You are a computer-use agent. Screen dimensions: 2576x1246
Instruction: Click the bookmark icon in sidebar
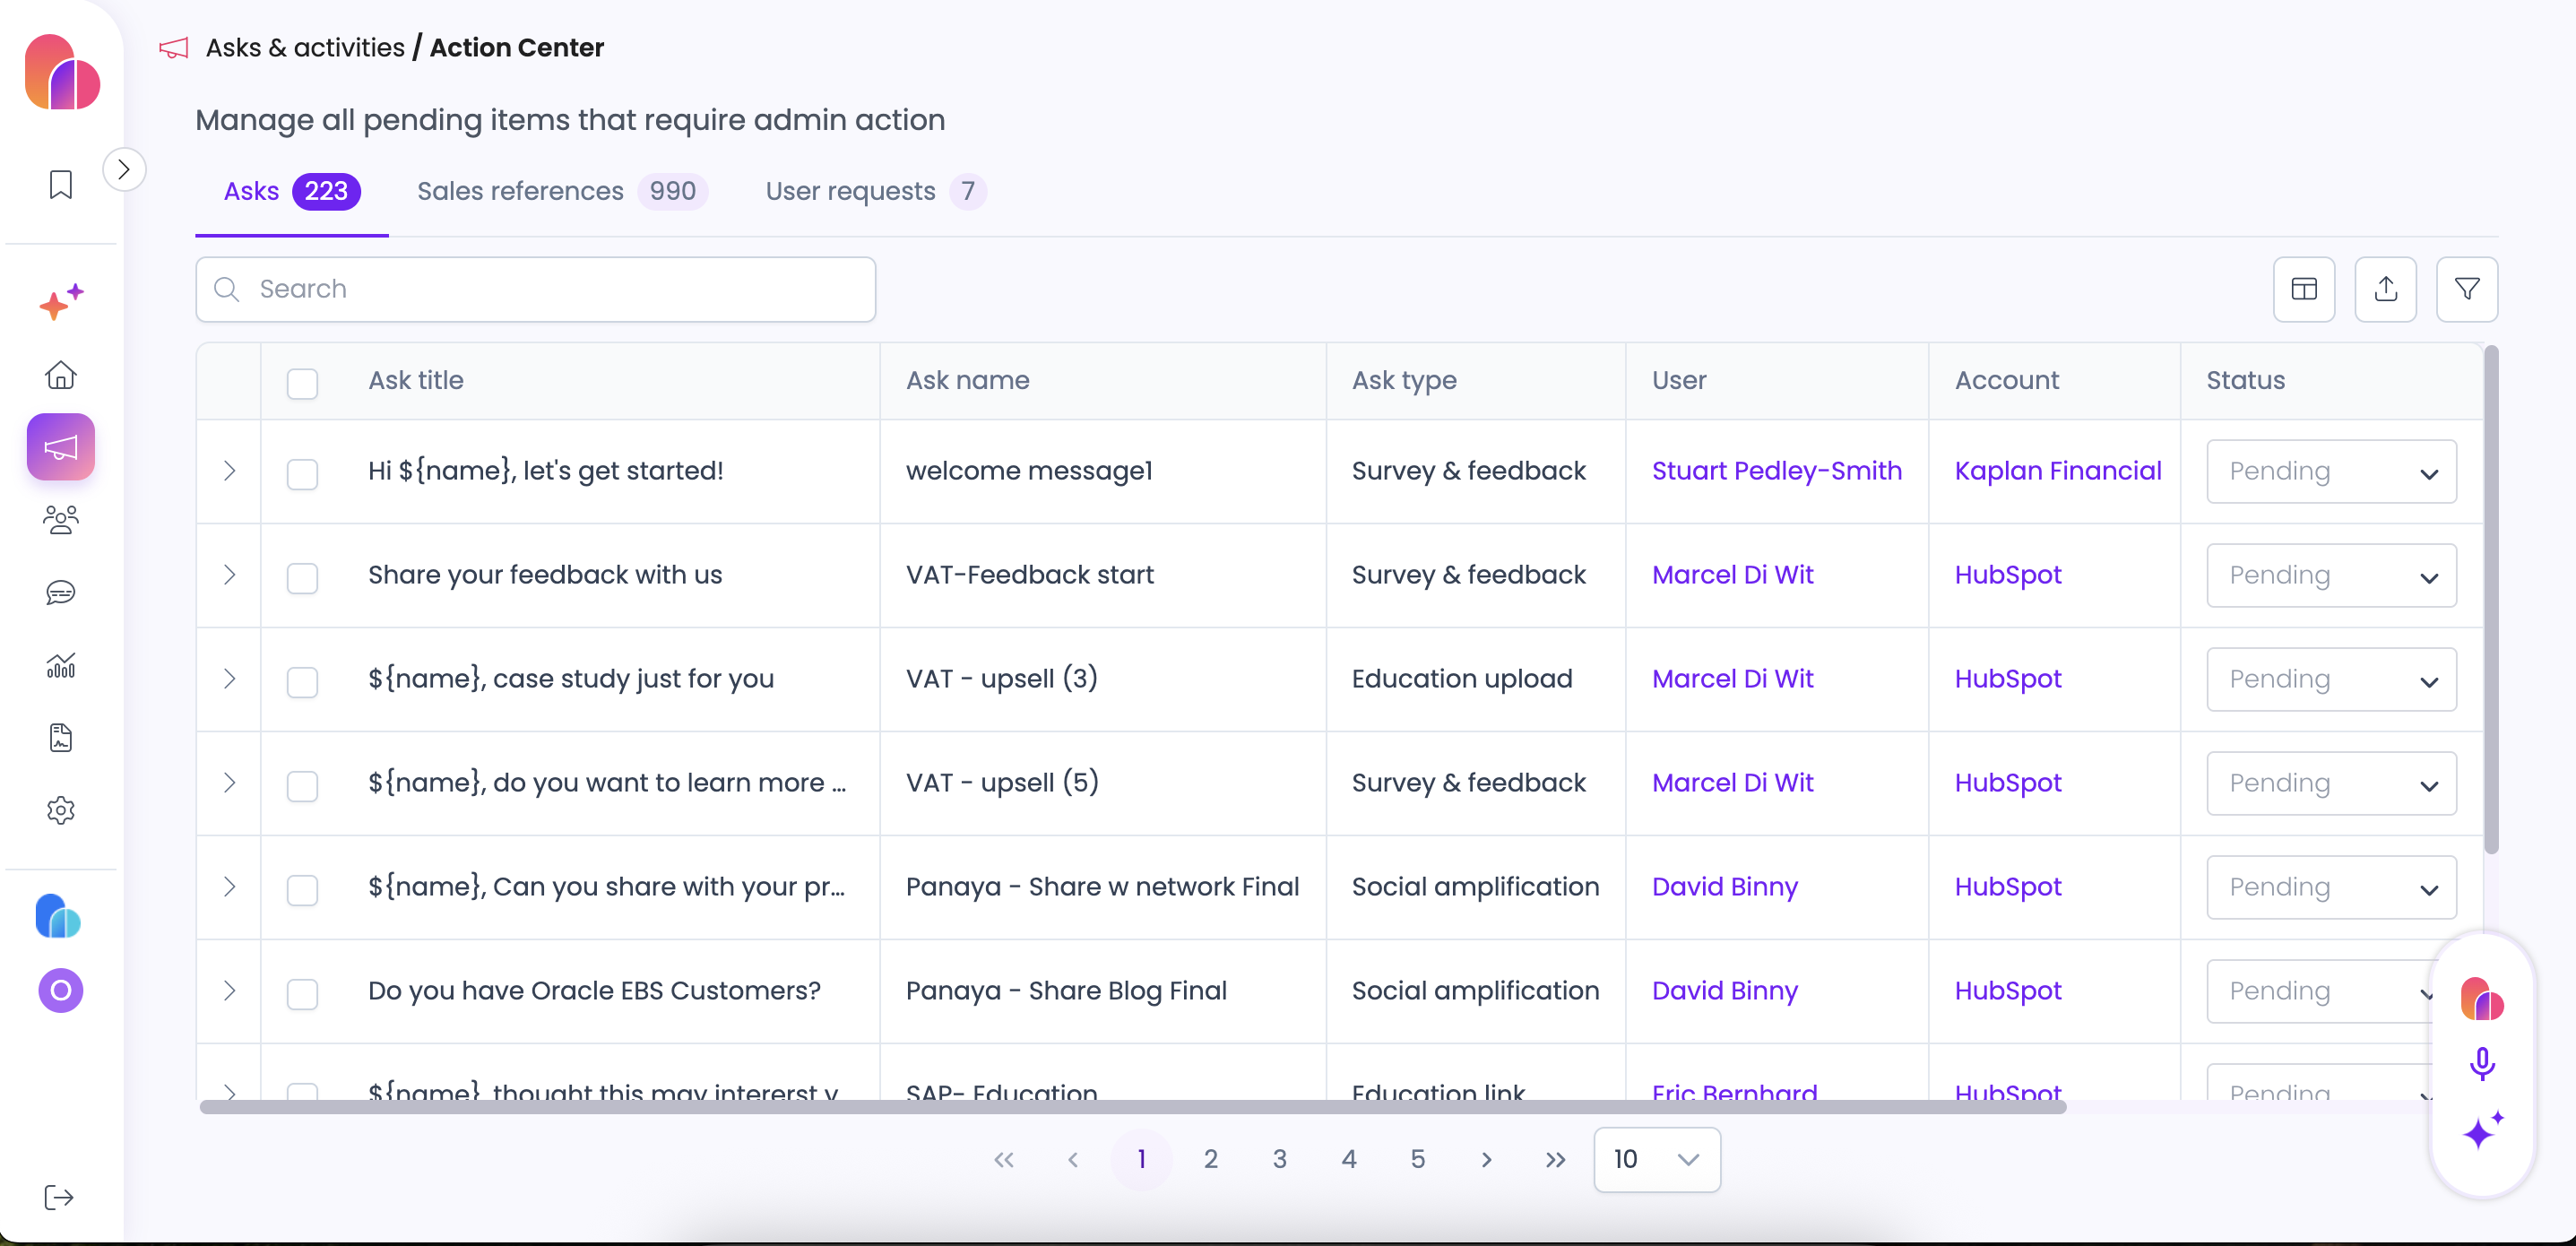(61, 184)
